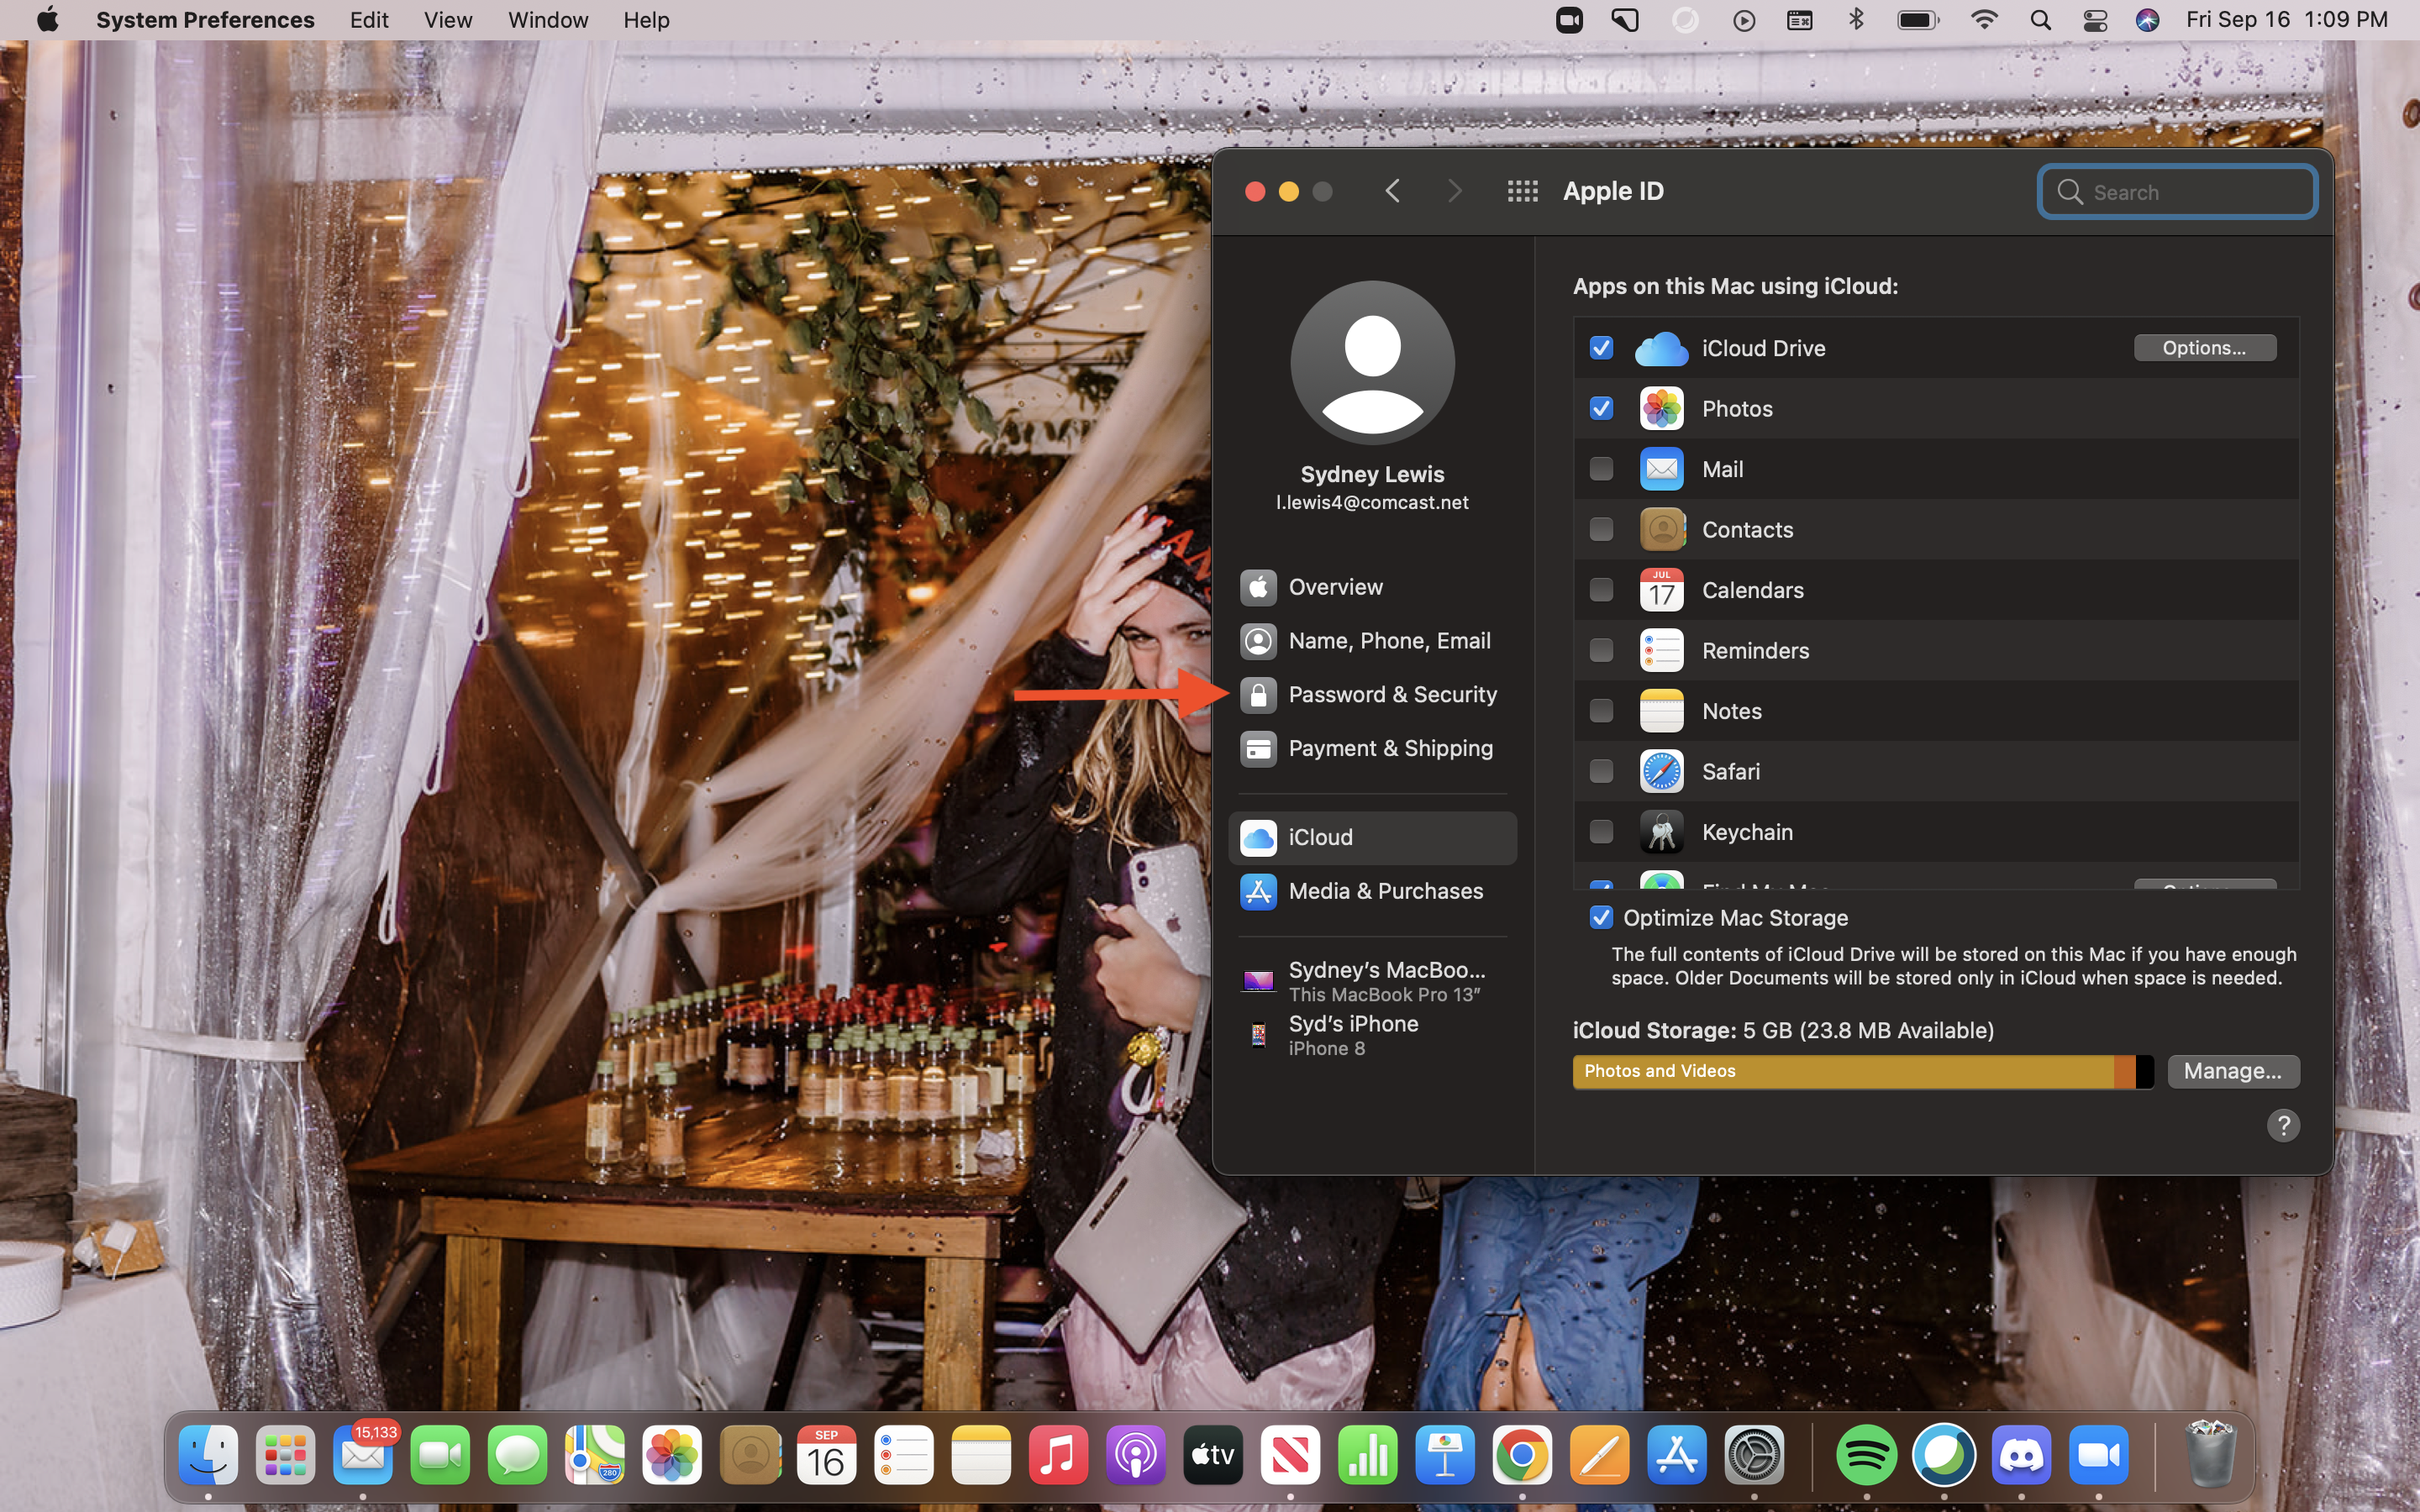2420x1512 pixels.
Task: Activate Siri from the menu bar
Action: click(x=2147, y=20)
